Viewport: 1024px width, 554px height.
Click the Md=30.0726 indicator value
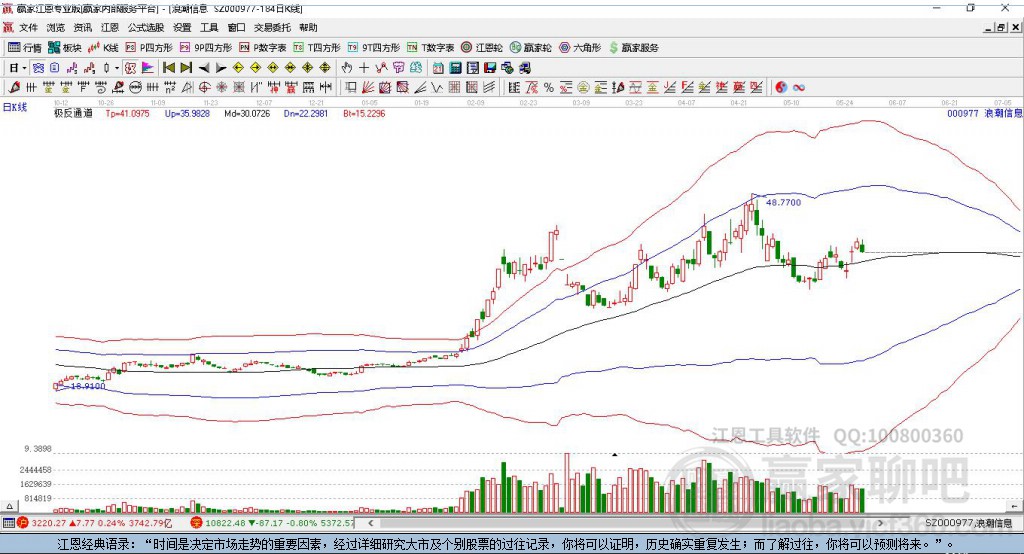tap(247, 113)
